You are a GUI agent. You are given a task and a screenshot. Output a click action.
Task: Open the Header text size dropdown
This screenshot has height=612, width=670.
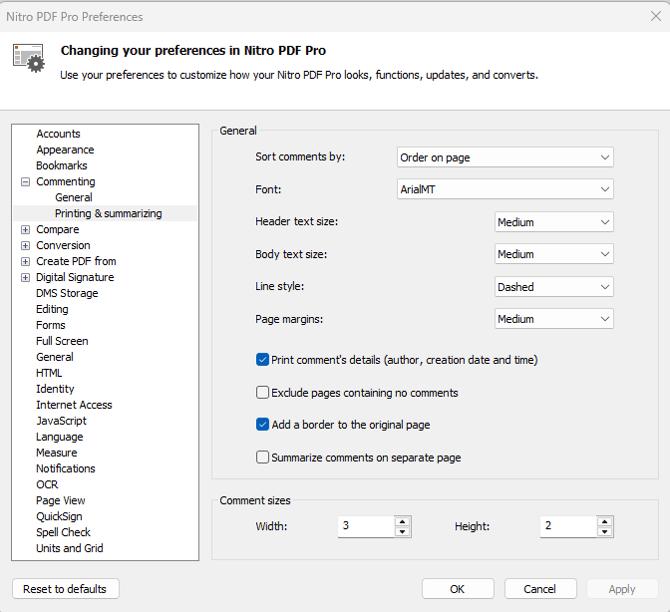coord(554,222)
